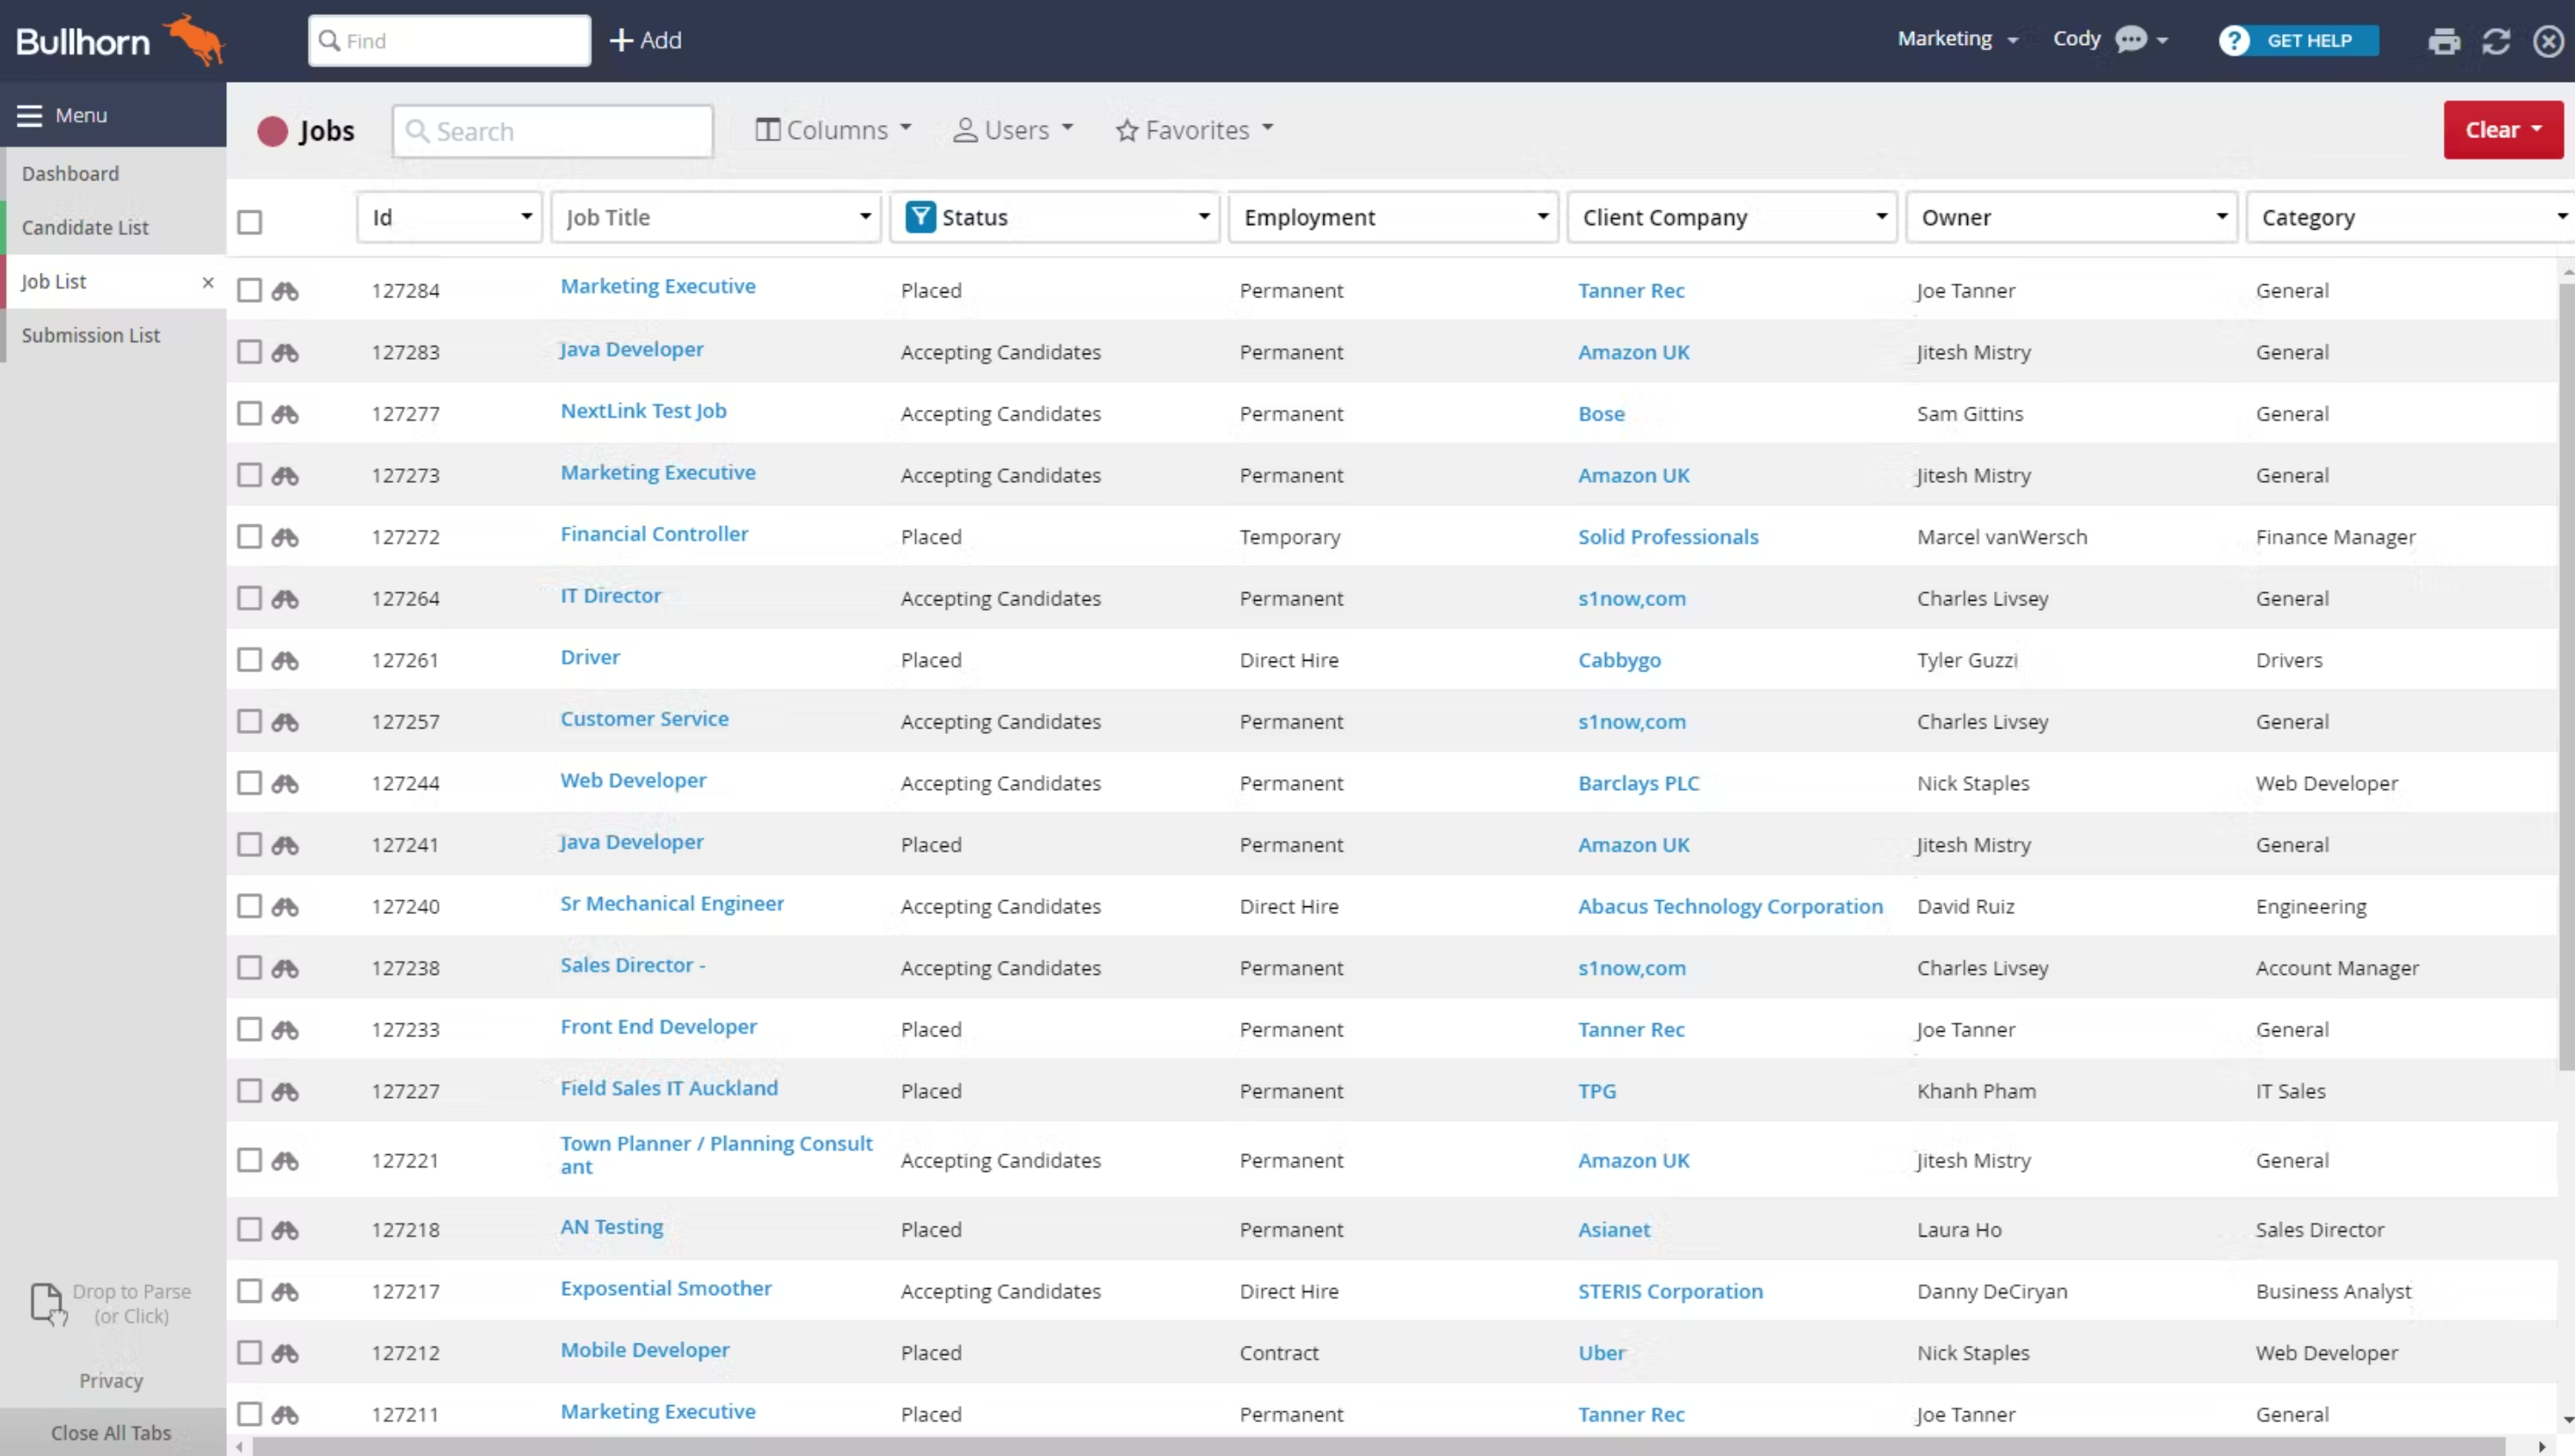The width and height of the screenshot is (2575, 1456).
Task: Open Favorites using the star icon
Action: point(1128,129)
